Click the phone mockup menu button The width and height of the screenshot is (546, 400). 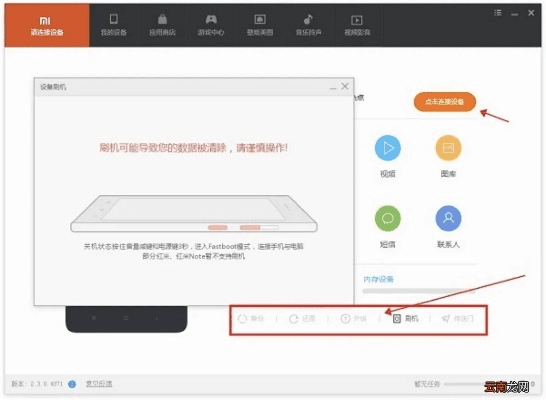[x=94, y=318]
